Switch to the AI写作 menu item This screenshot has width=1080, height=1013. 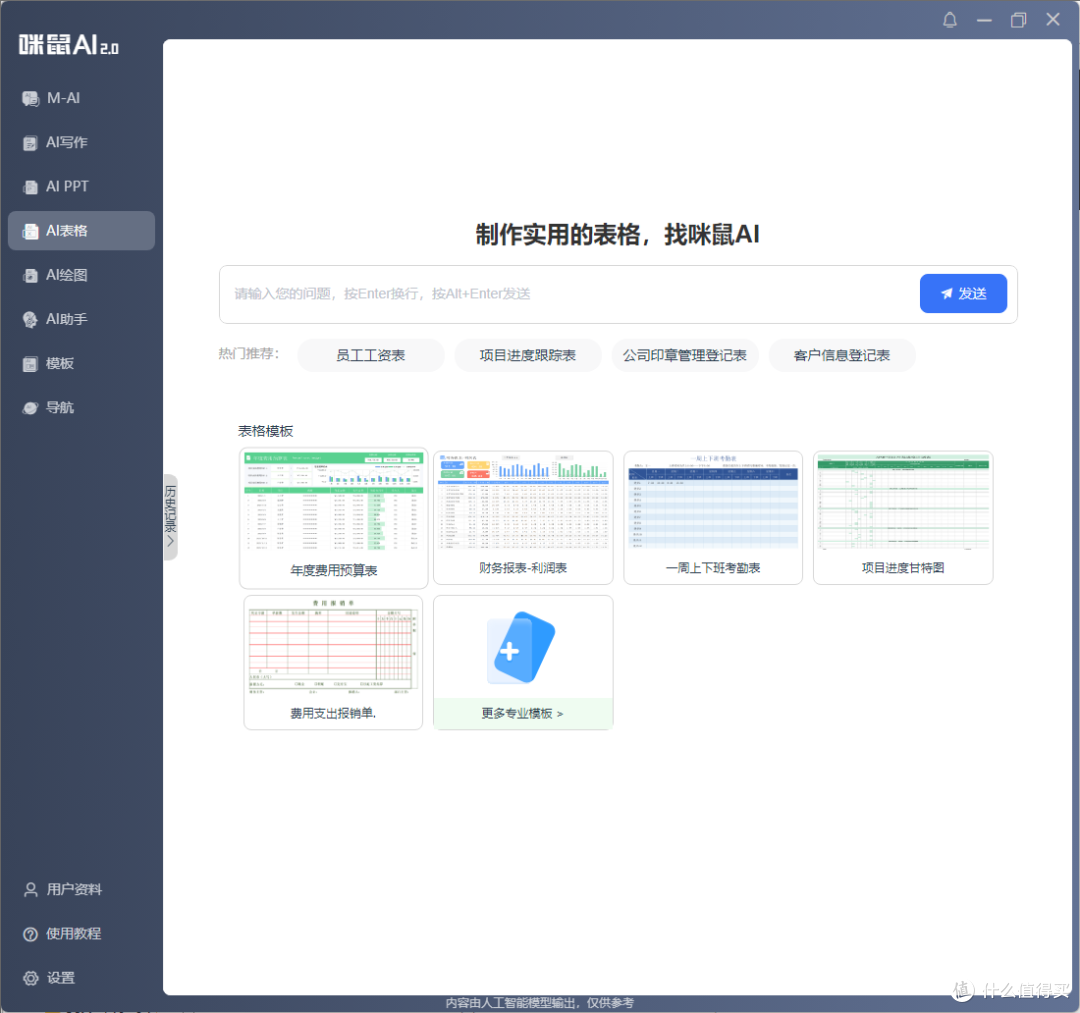coord(81,143)
